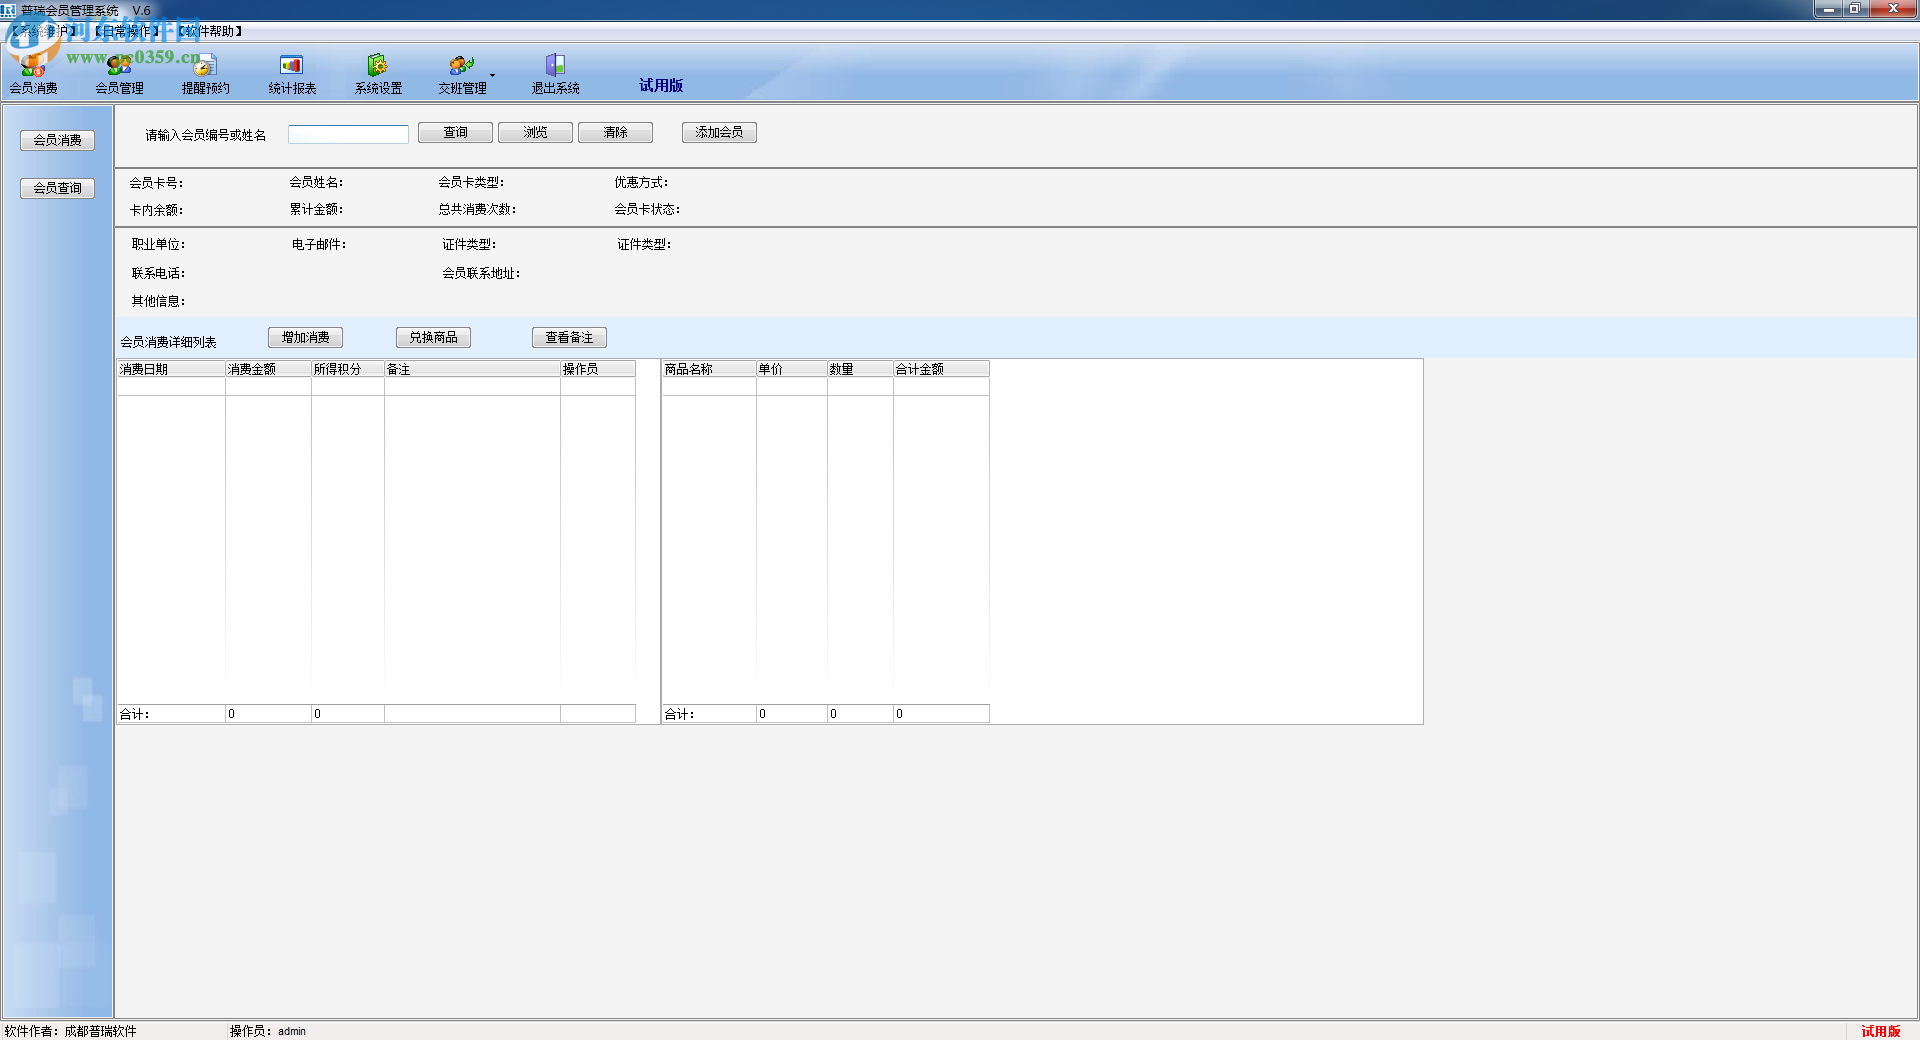Select the 会员查询 sidebar button
1920x1040 pixels.
pos(57,188)
